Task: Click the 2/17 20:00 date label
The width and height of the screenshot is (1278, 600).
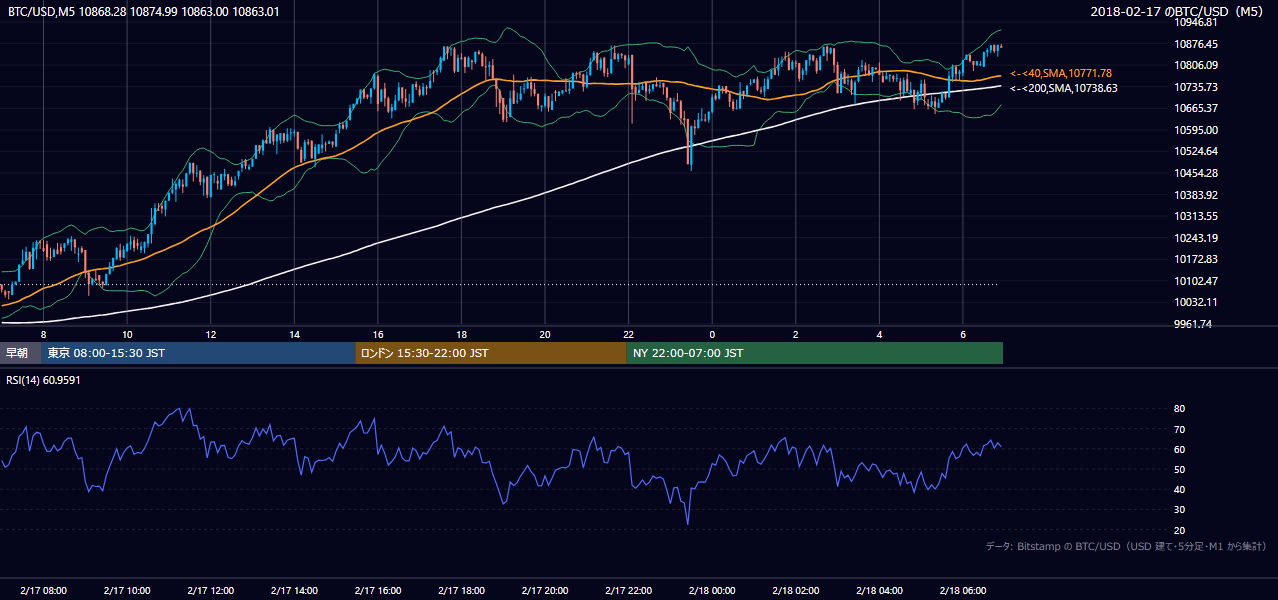Action: click(x=544, y=590)
